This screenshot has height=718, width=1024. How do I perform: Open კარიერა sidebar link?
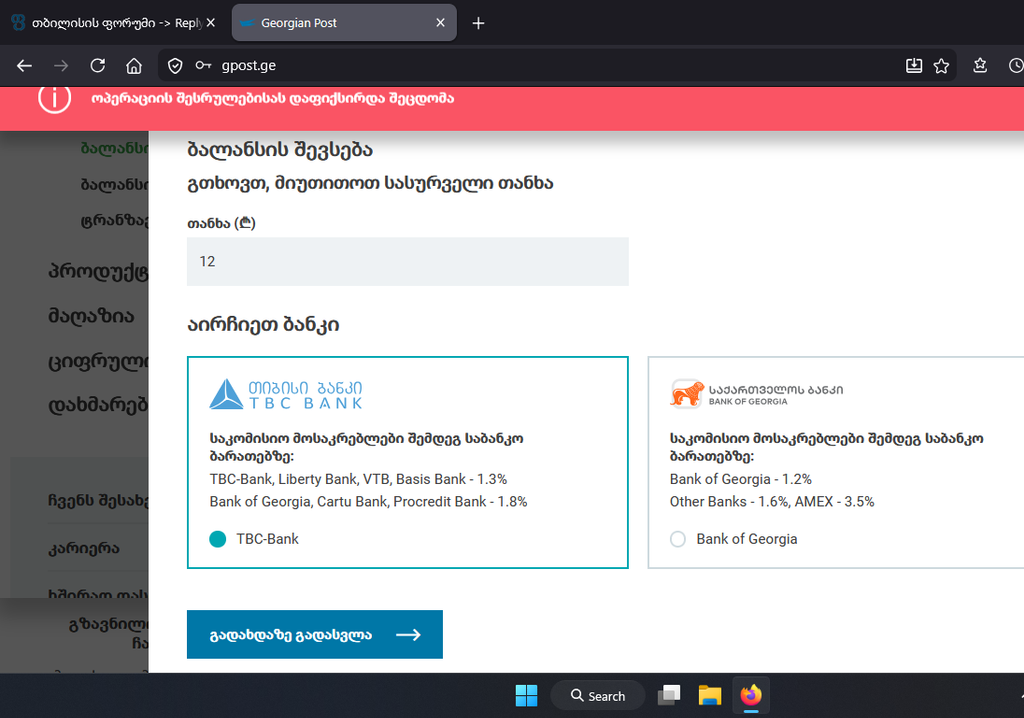84,549
